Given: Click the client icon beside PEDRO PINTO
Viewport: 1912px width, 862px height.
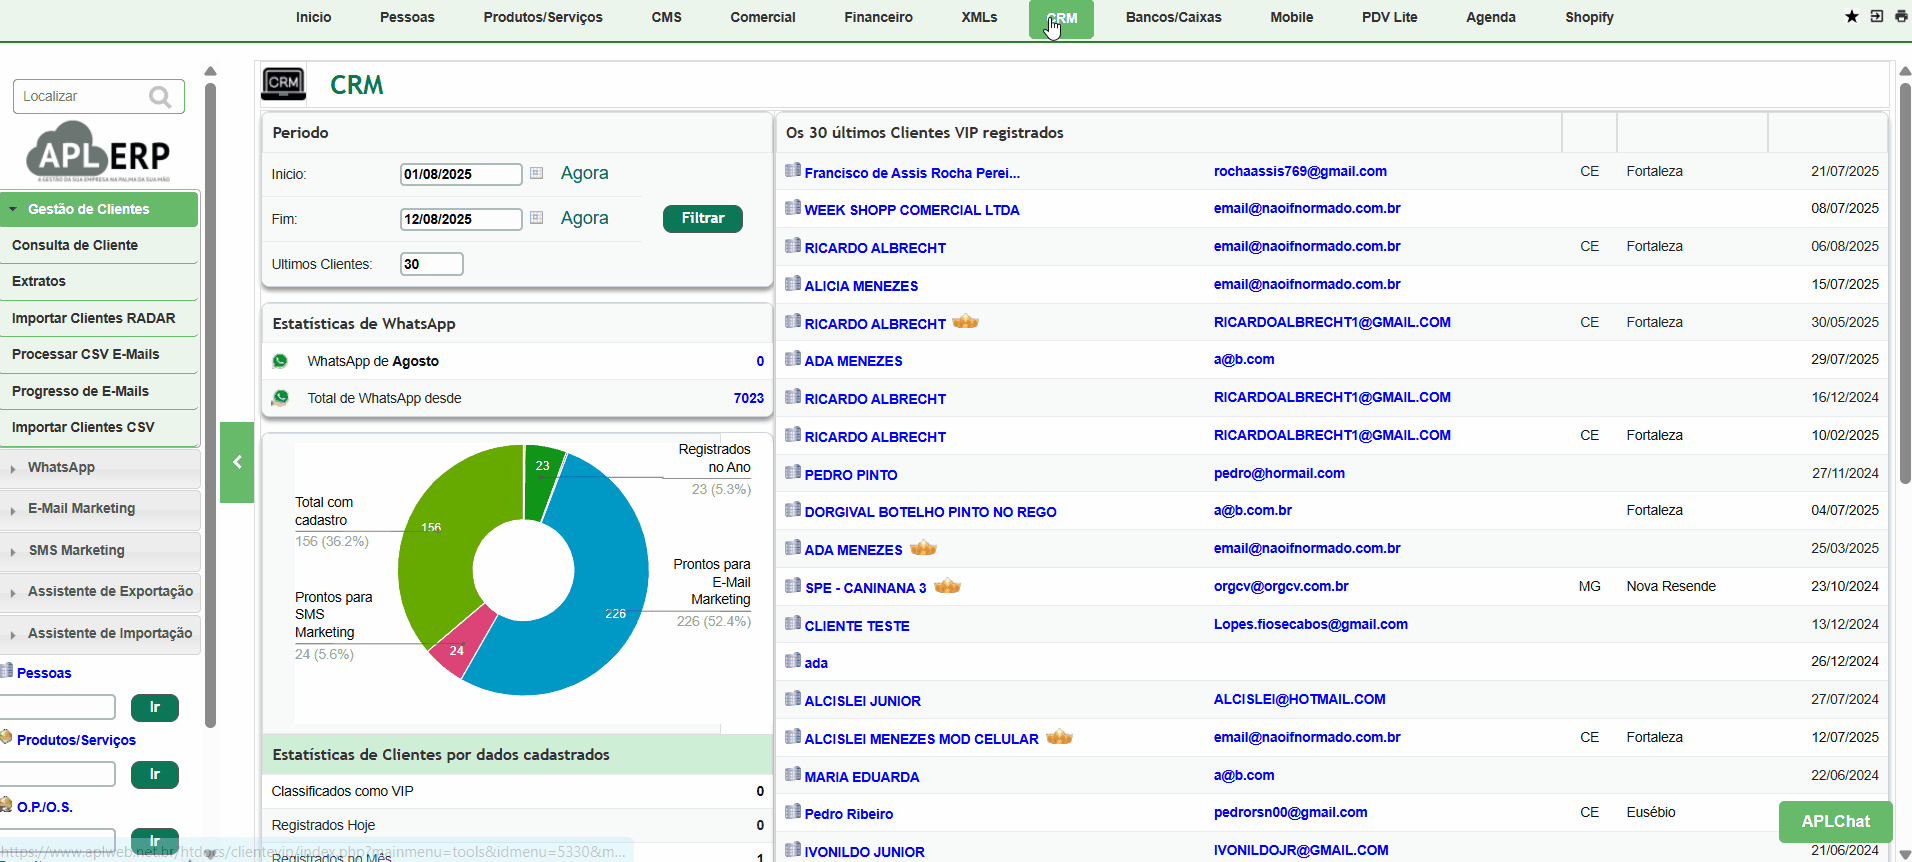Looking at the screenshot, I should tap(793, 473).
